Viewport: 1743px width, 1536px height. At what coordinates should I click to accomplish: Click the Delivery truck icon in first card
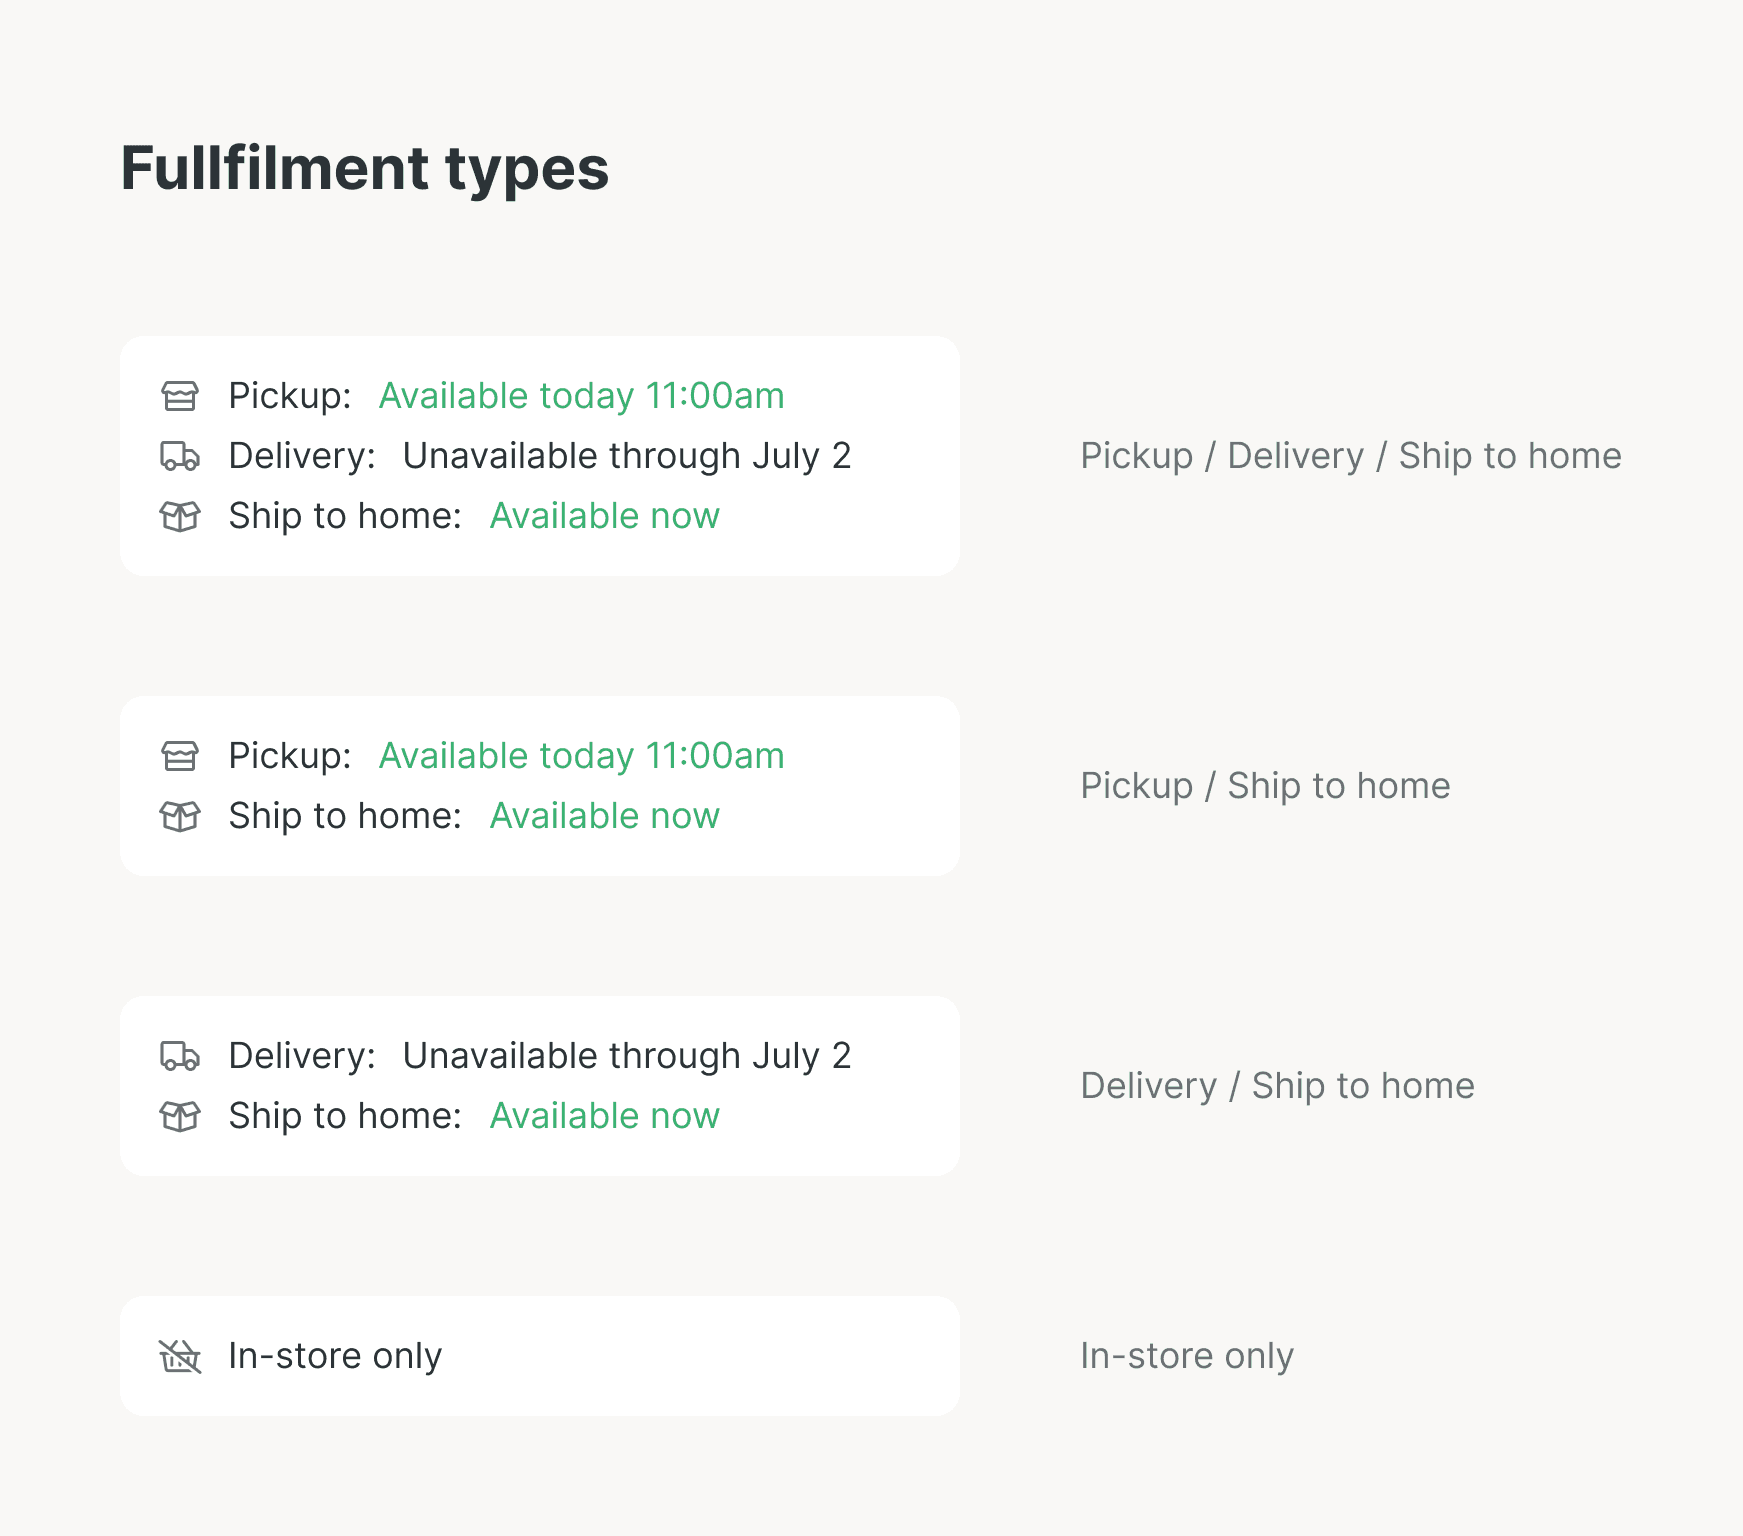180,456
